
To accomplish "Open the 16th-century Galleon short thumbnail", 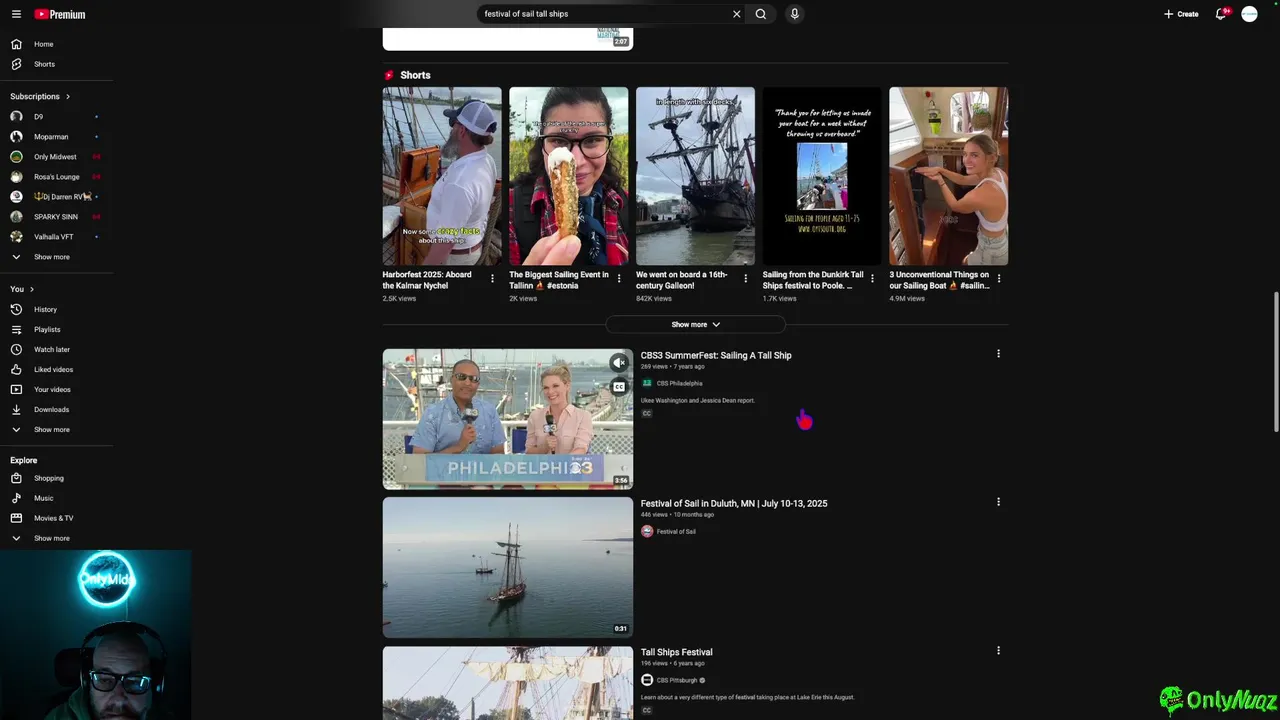I will [x=695, y=176].
